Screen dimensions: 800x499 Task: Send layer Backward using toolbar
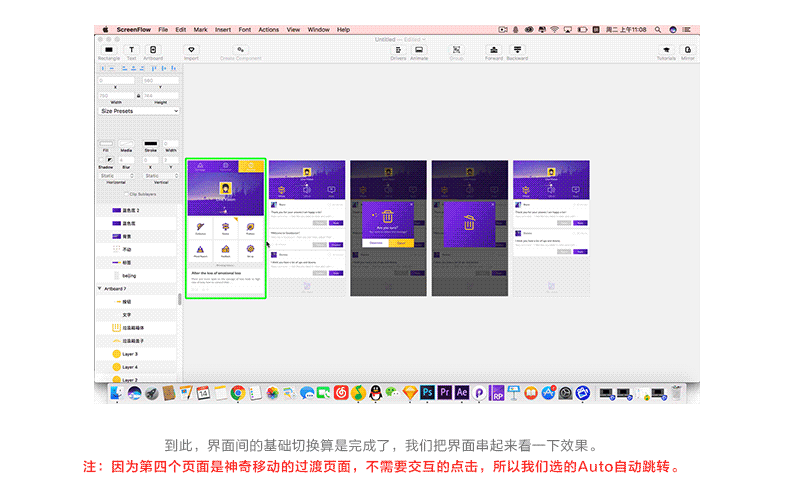(517, 49)
